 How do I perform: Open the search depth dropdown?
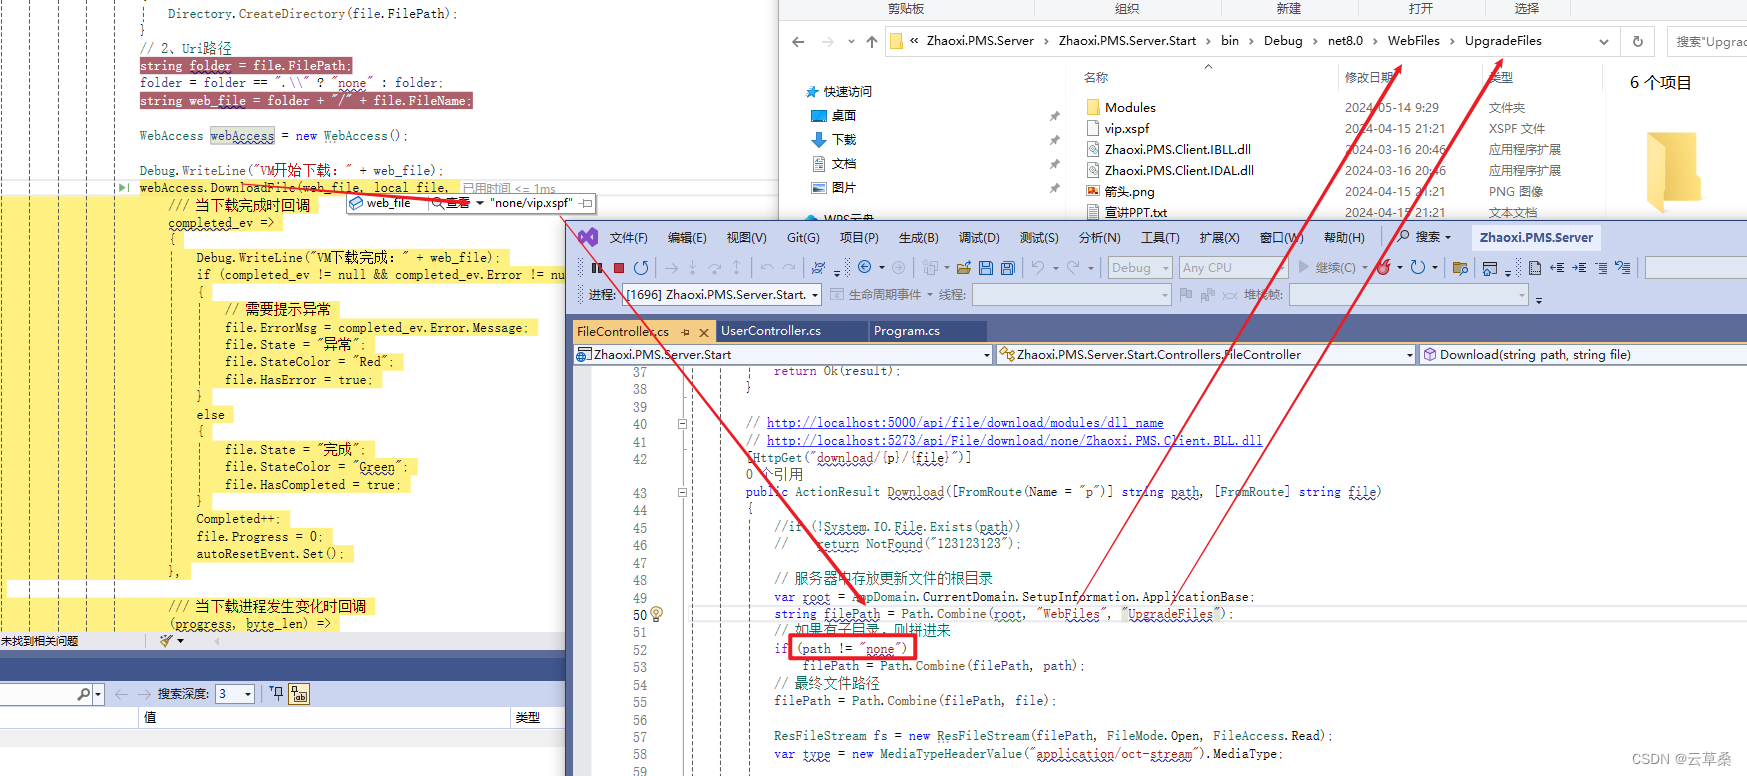247,694
